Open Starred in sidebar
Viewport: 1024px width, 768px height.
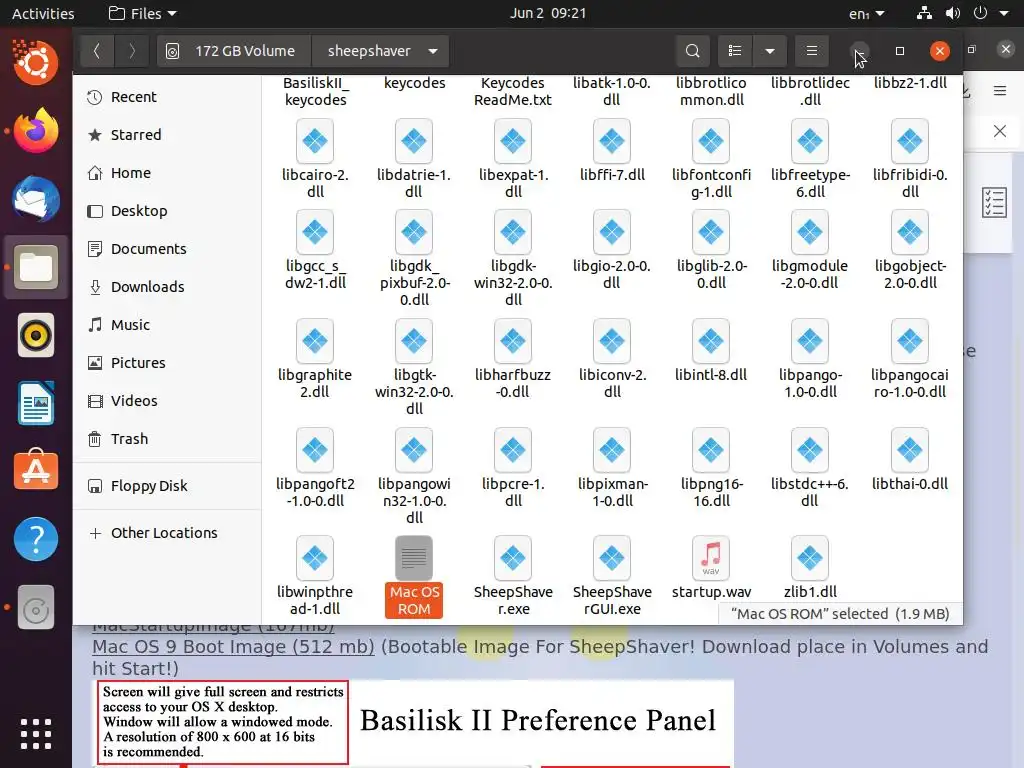click(167, 135)
